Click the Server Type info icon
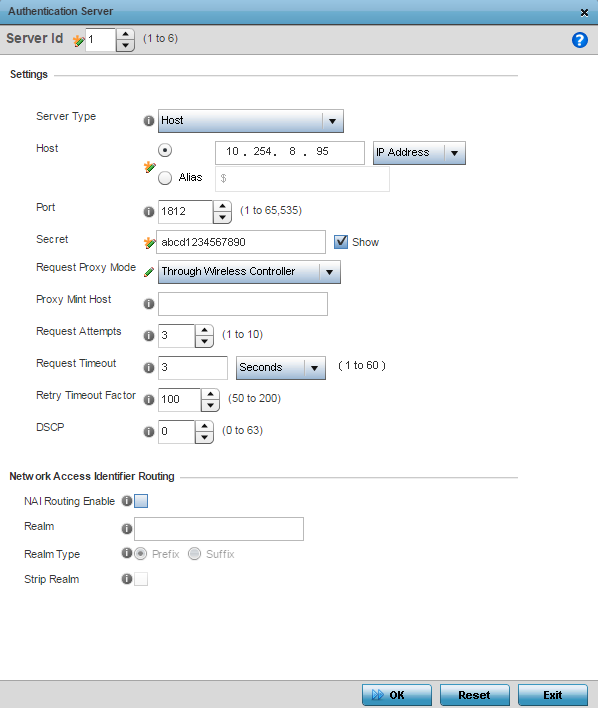598x708 pixels. 149,121
